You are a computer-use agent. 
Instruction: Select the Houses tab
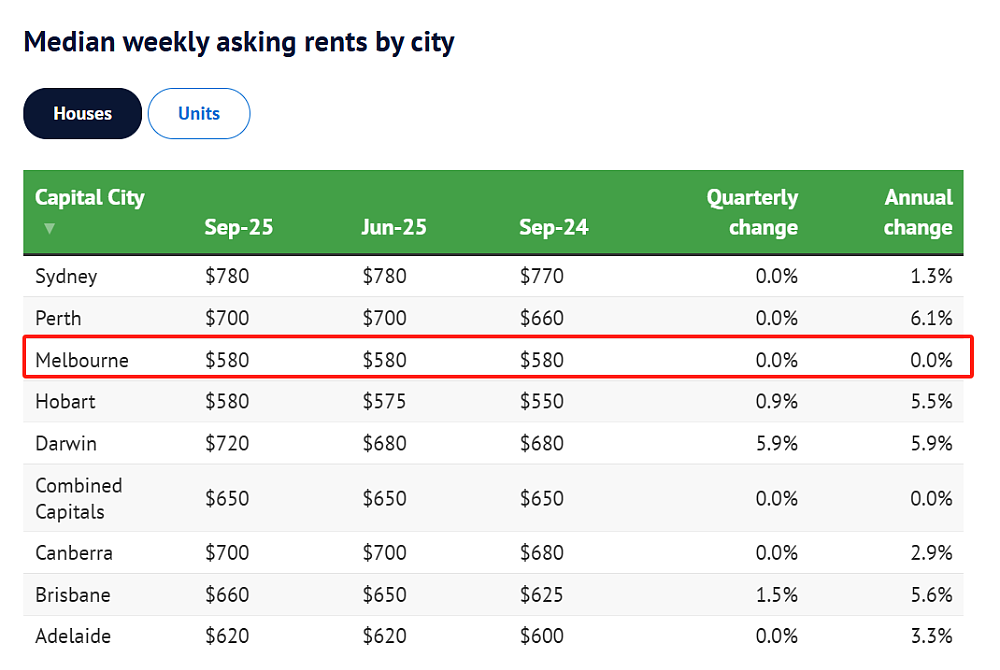click(x=82, y=113)
